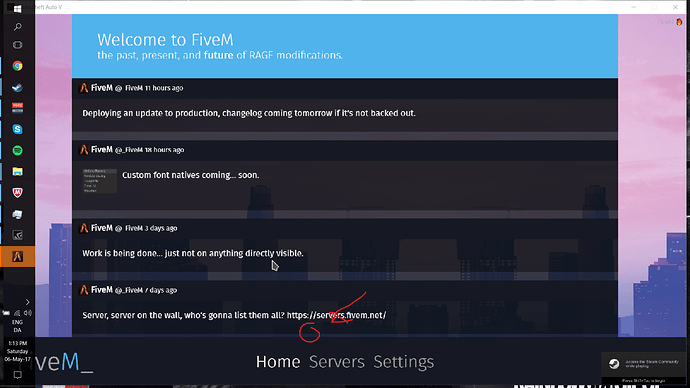
Task: Open Google Chrome from the taskbar
Action: pyautogui.click(x=18, y=66)
